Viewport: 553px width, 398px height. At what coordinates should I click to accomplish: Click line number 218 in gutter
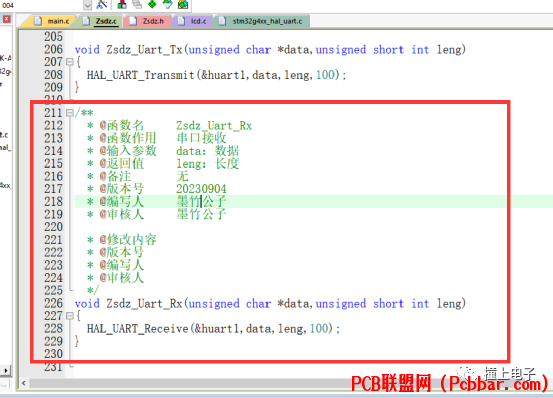(53, 202)
